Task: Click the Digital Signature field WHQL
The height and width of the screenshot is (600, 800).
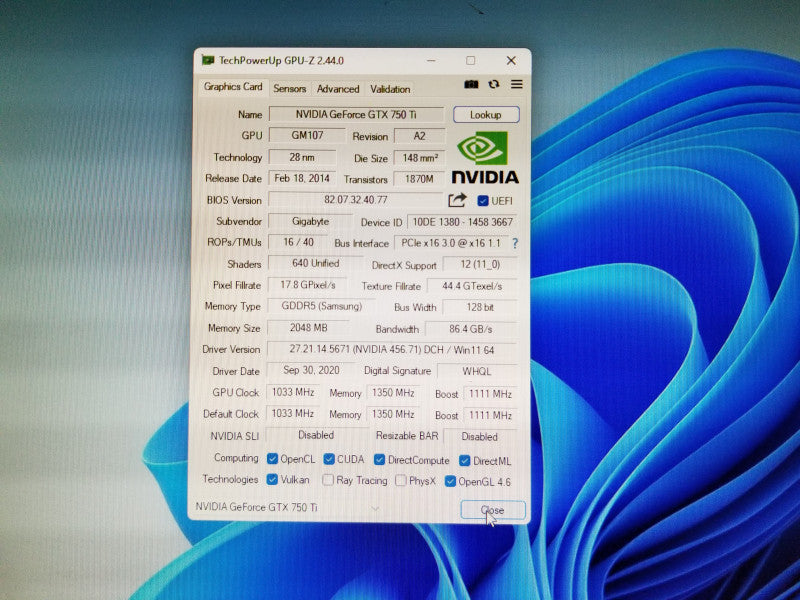Action: point(477,371)
